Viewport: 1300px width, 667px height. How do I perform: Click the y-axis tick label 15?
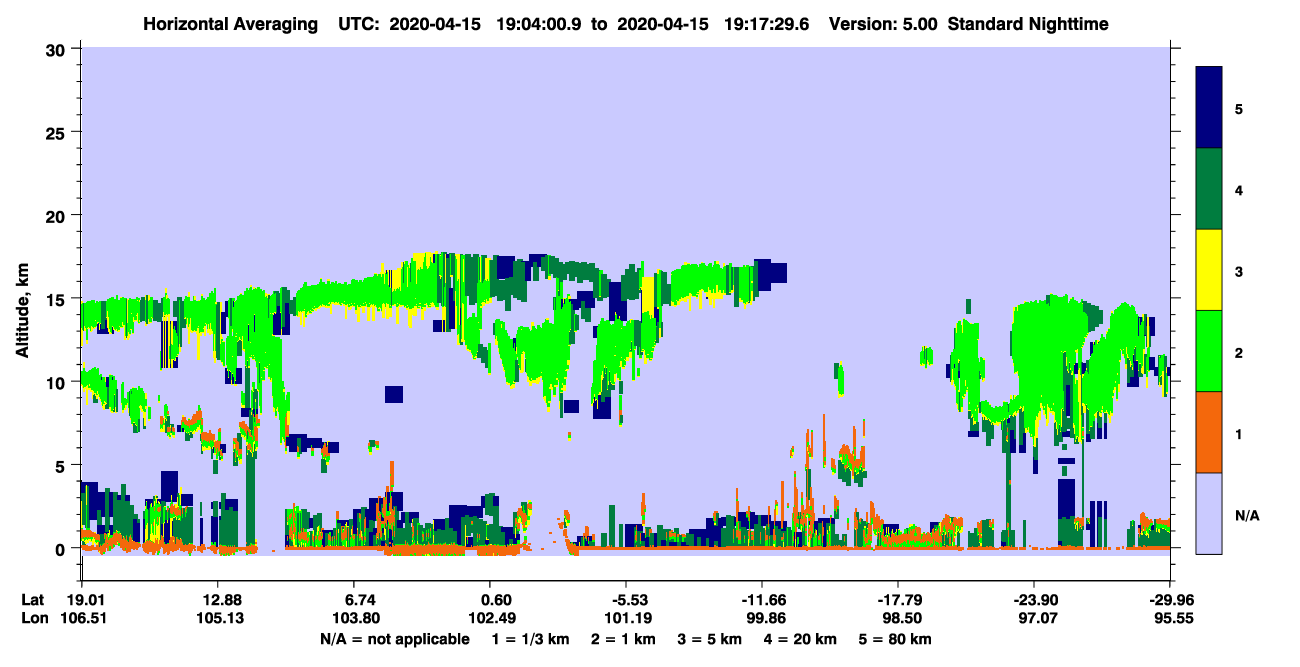[57, 299]
